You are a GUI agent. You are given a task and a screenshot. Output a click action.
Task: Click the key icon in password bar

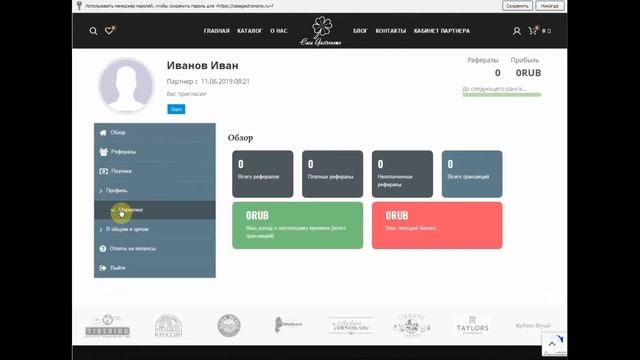(79, 6)
